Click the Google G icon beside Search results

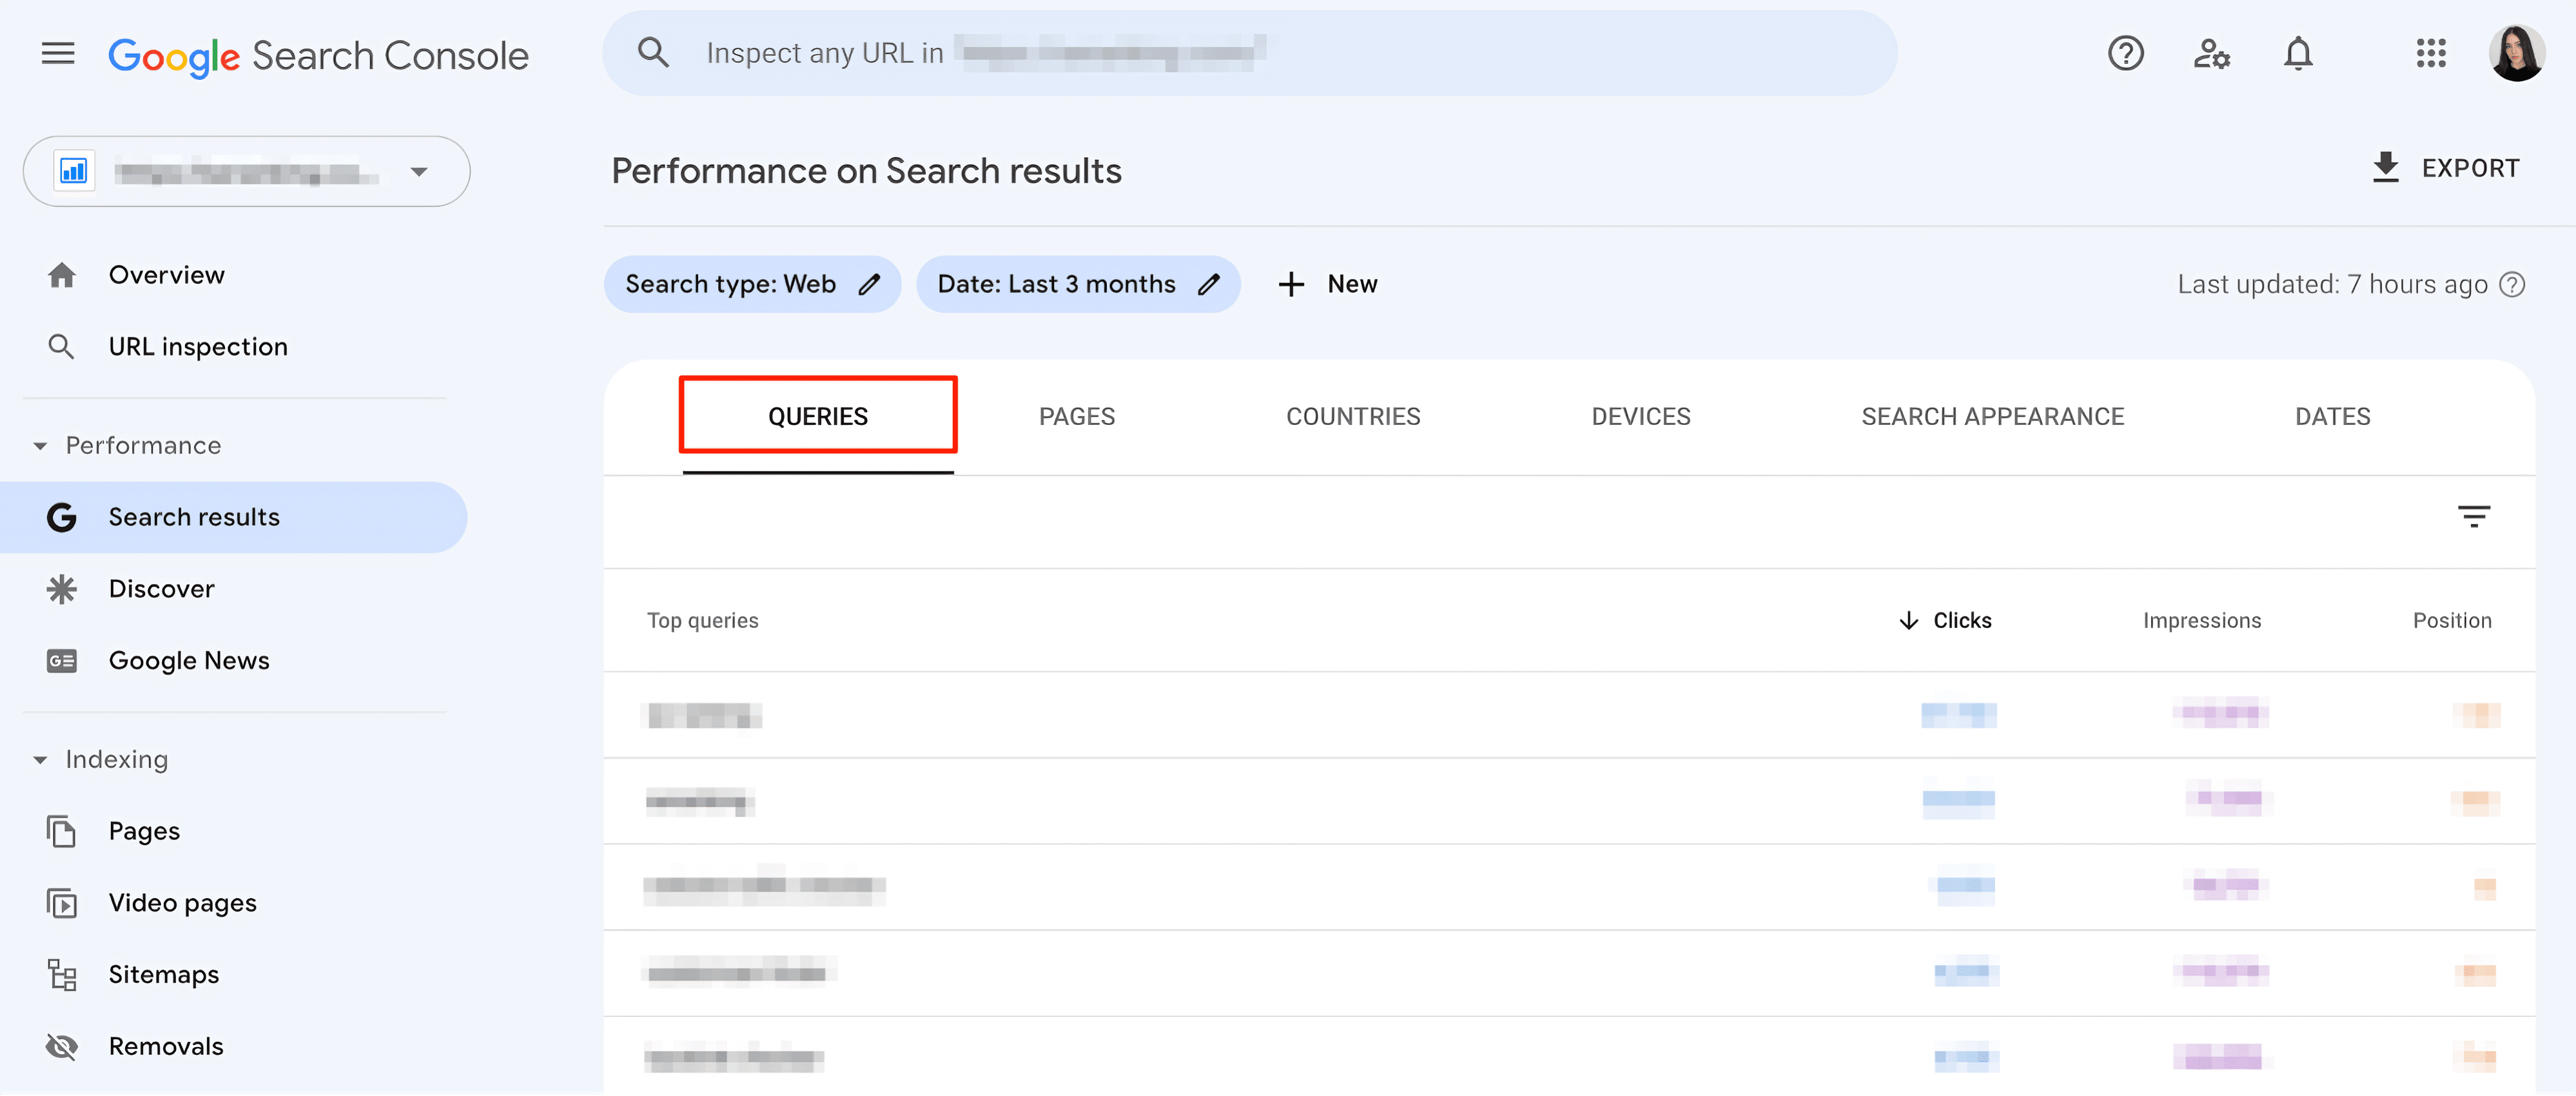[62, 517]
